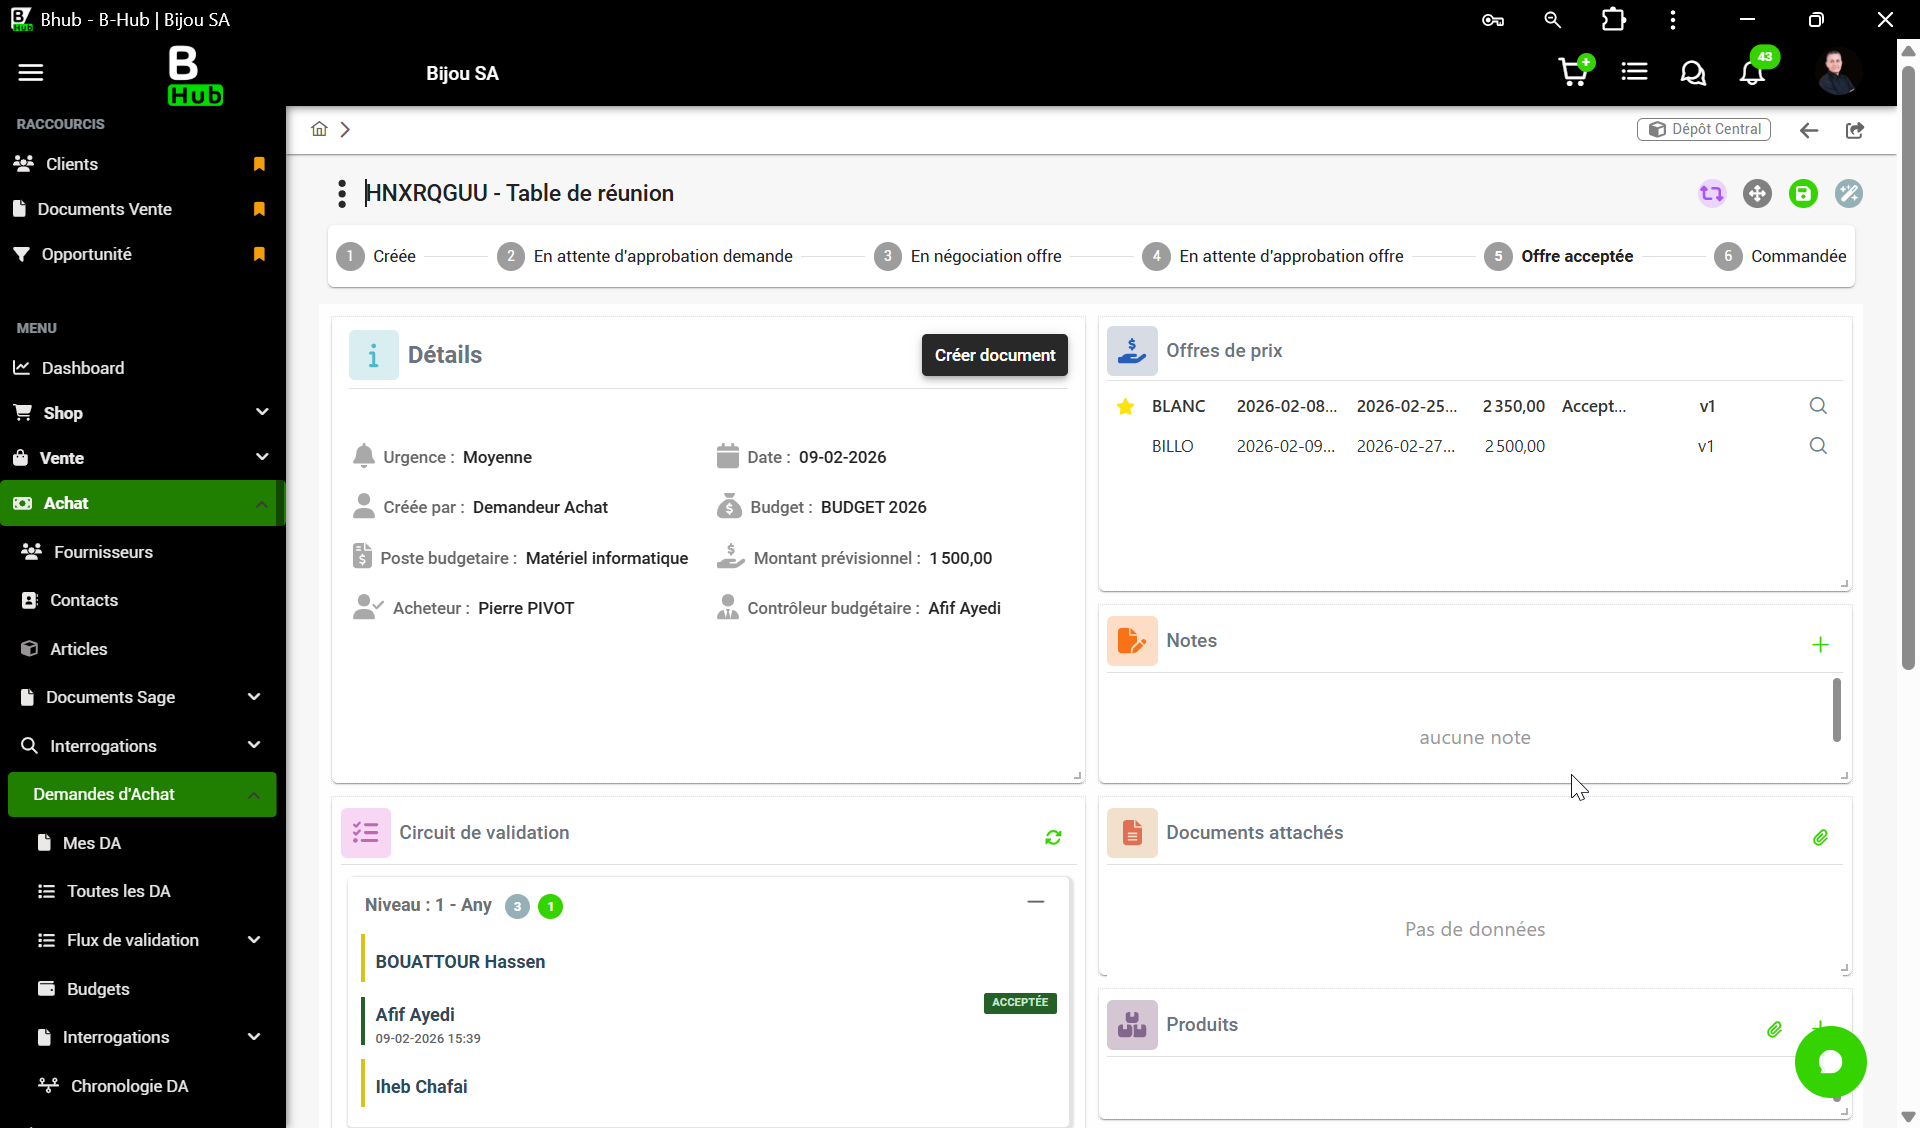Screen dimensions: 1920x1128
Task: Click validator Iheb Chafai
Action: point(421,1087)
